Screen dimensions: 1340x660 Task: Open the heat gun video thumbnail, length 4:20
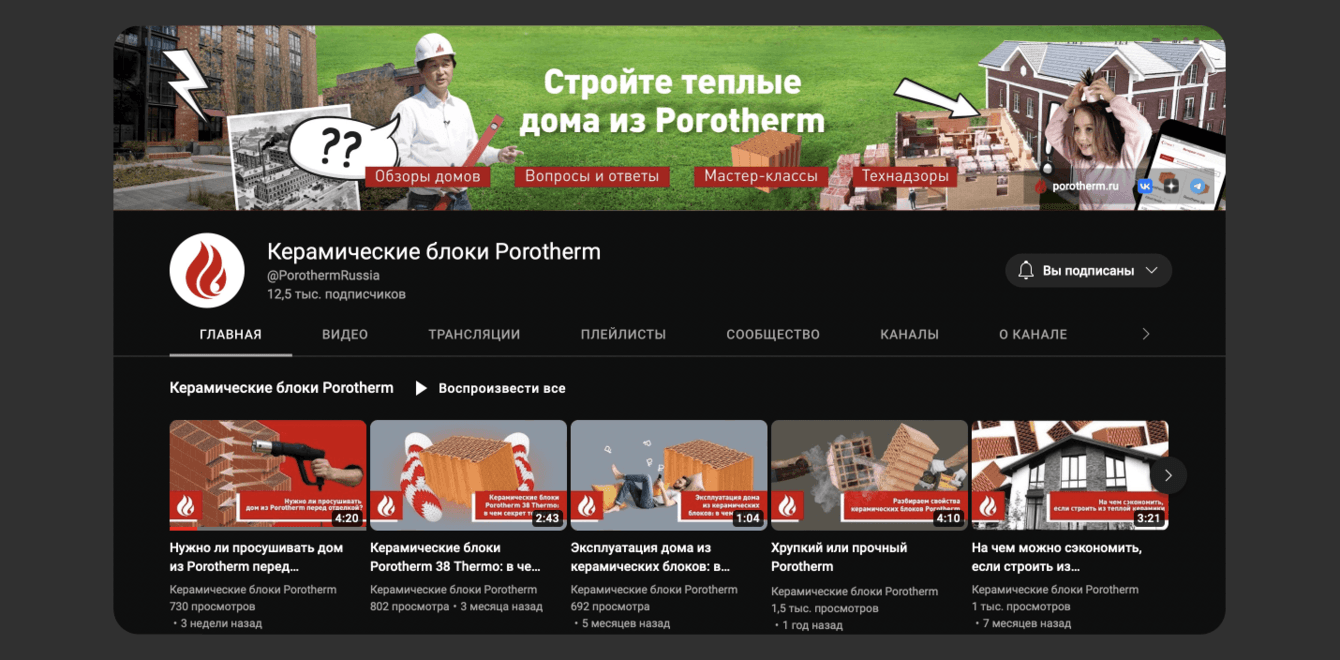click(268, 475)
